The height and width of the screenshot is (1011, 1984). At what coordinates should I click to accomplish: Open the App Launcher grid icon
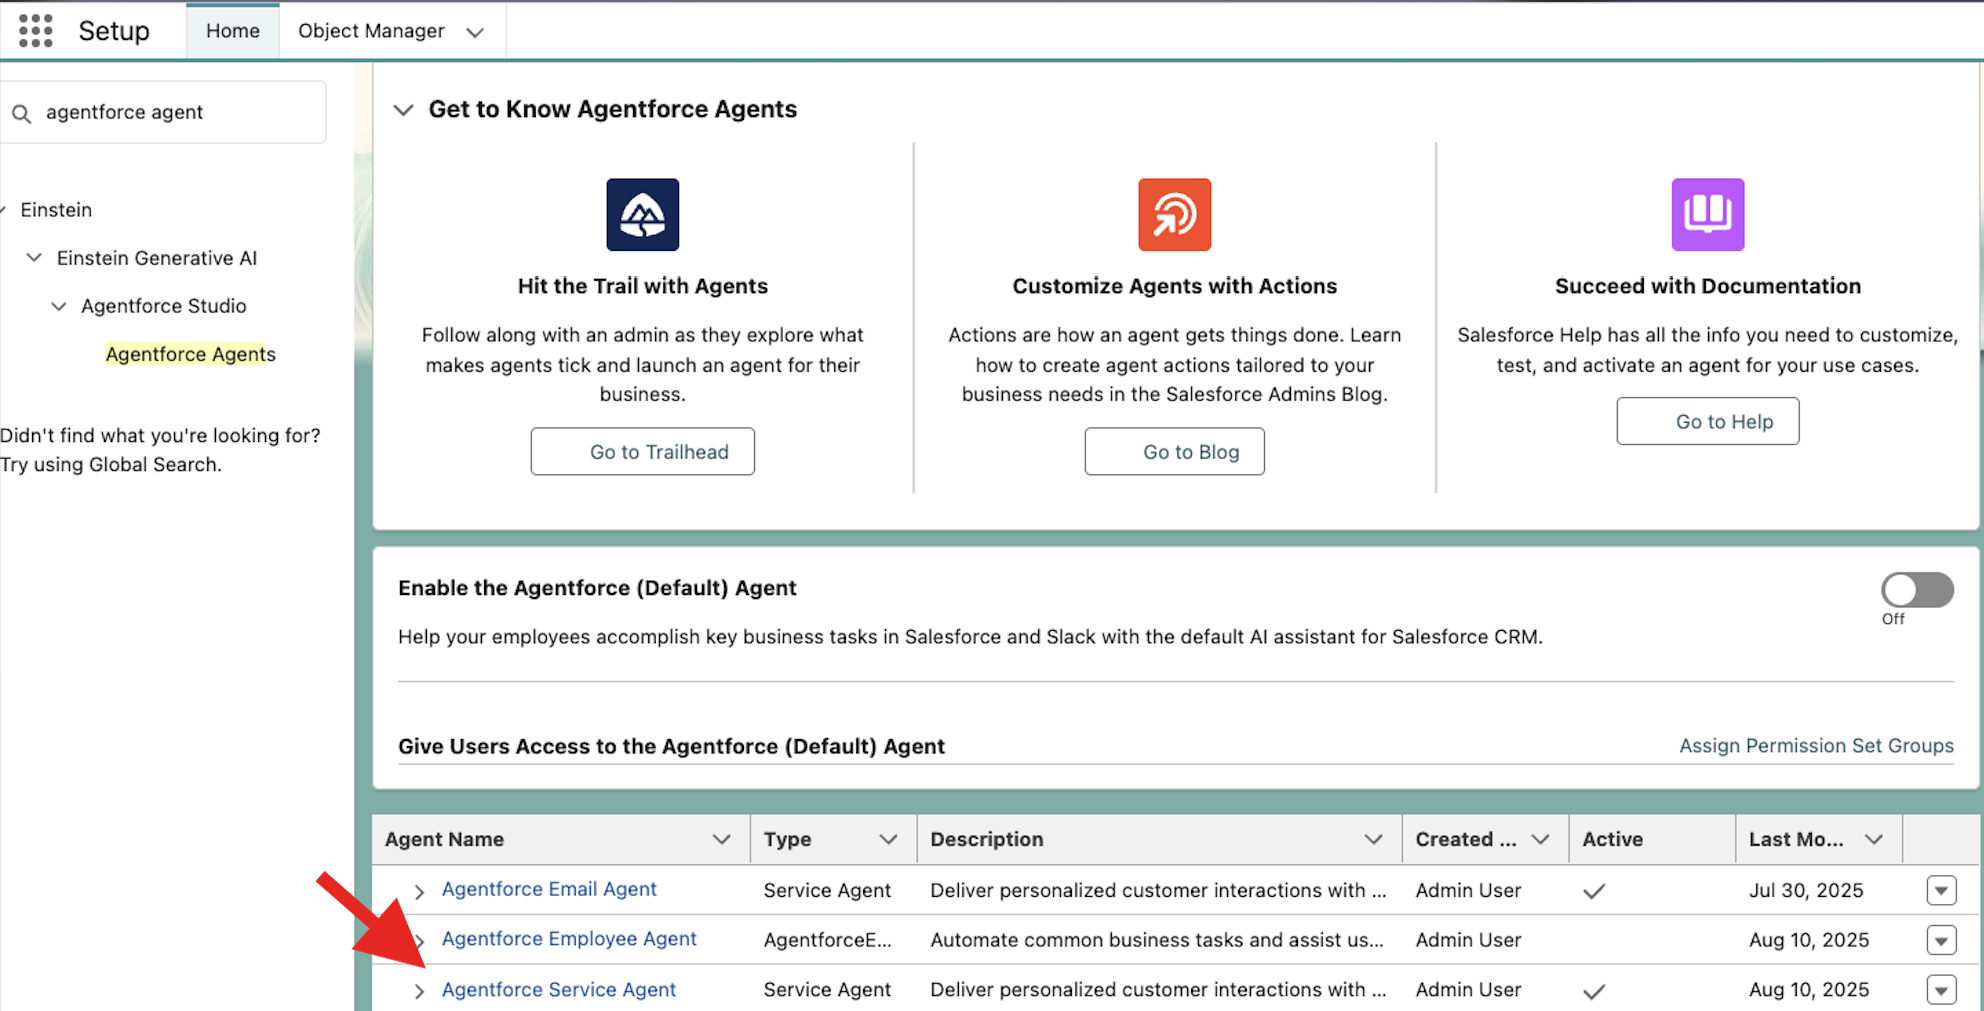[x=36, y=31]
